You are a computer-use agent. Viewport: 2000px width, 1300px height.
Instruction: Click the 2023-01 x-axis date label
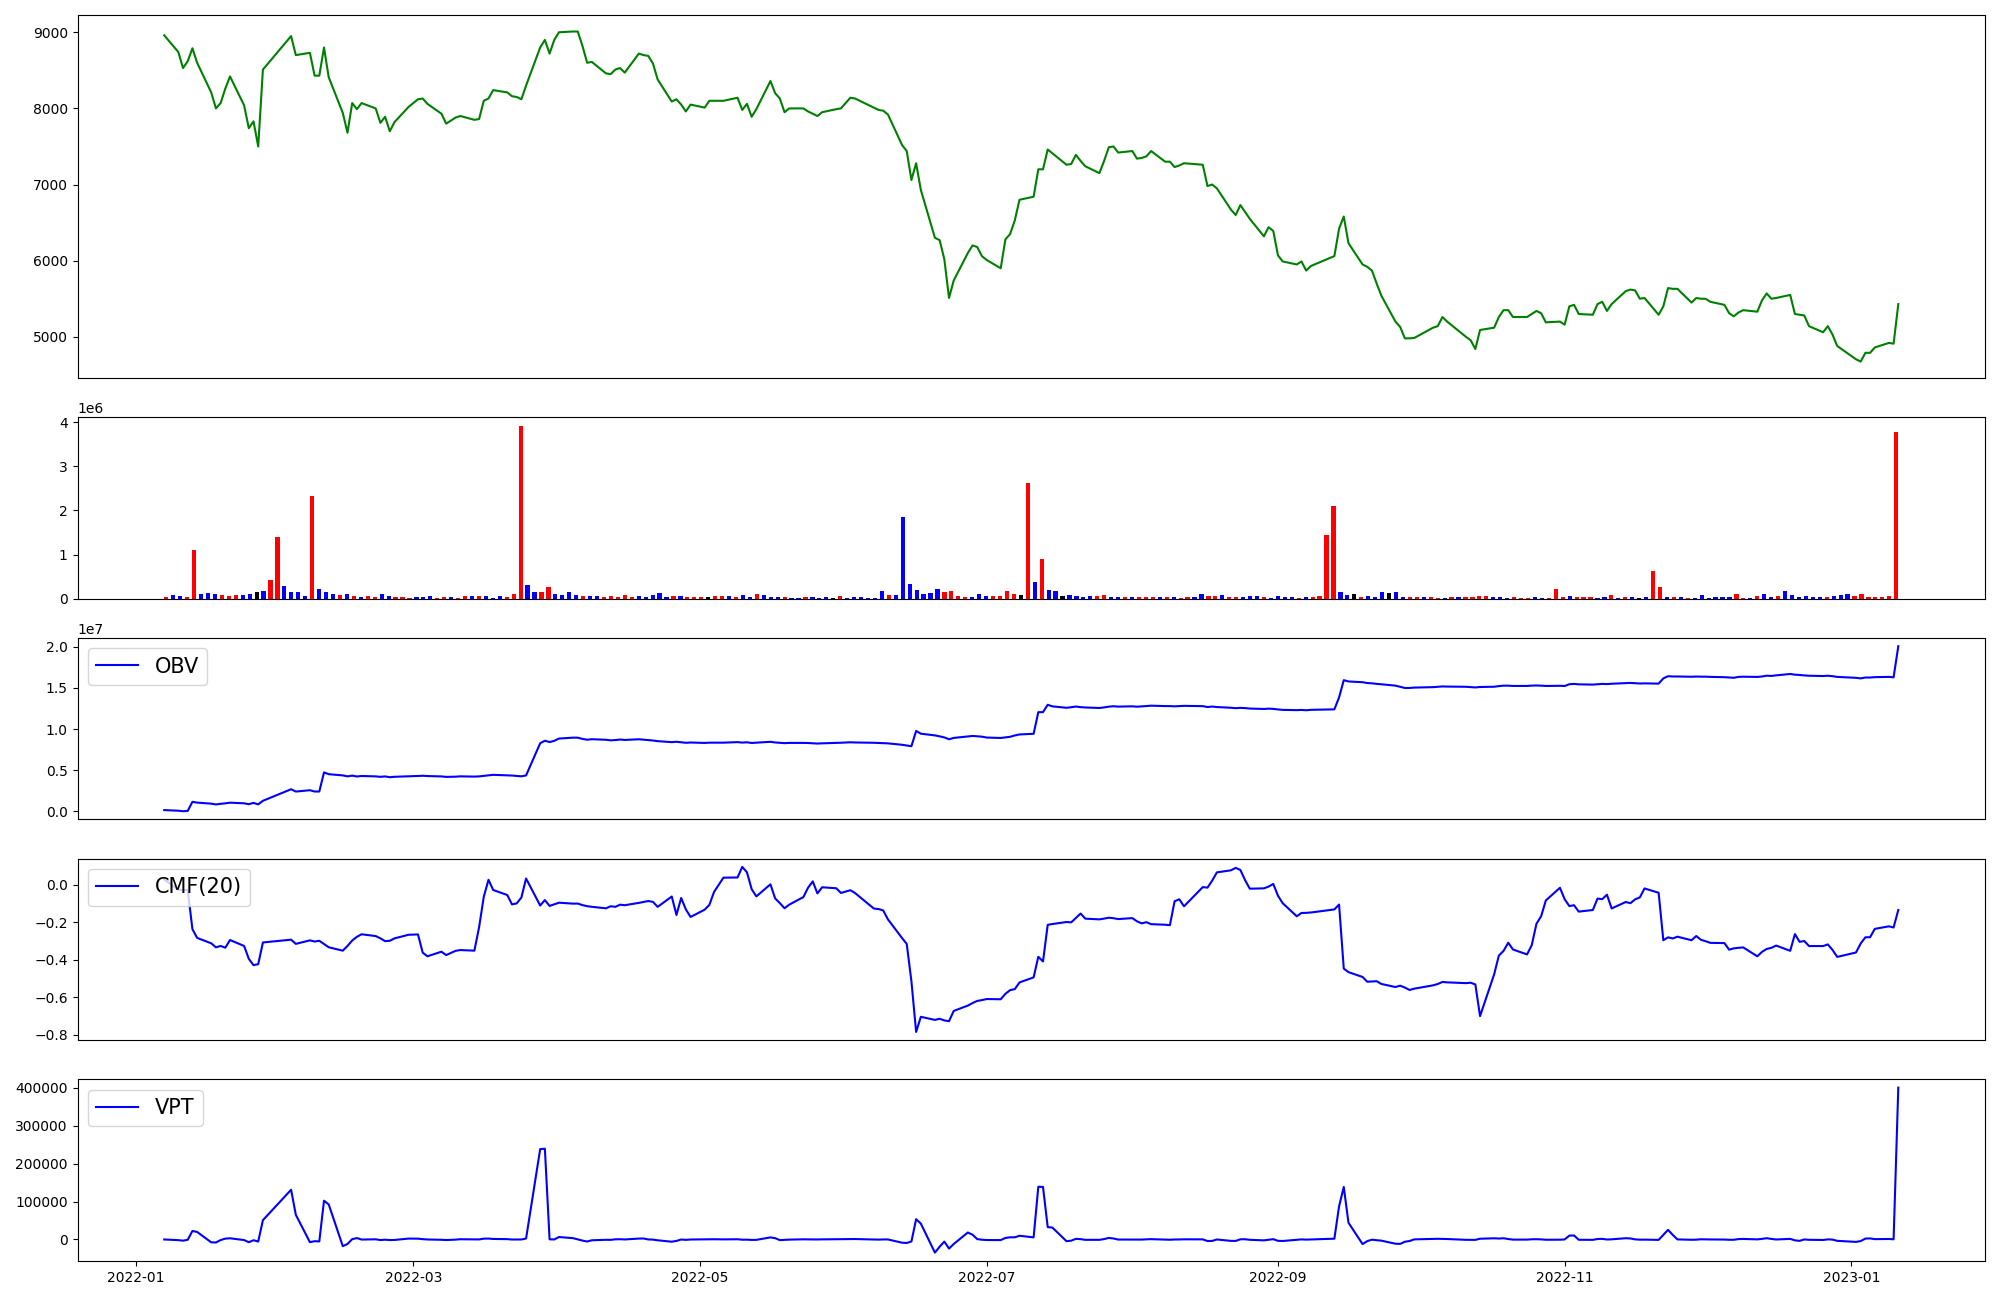(x=1852, y=1277)
